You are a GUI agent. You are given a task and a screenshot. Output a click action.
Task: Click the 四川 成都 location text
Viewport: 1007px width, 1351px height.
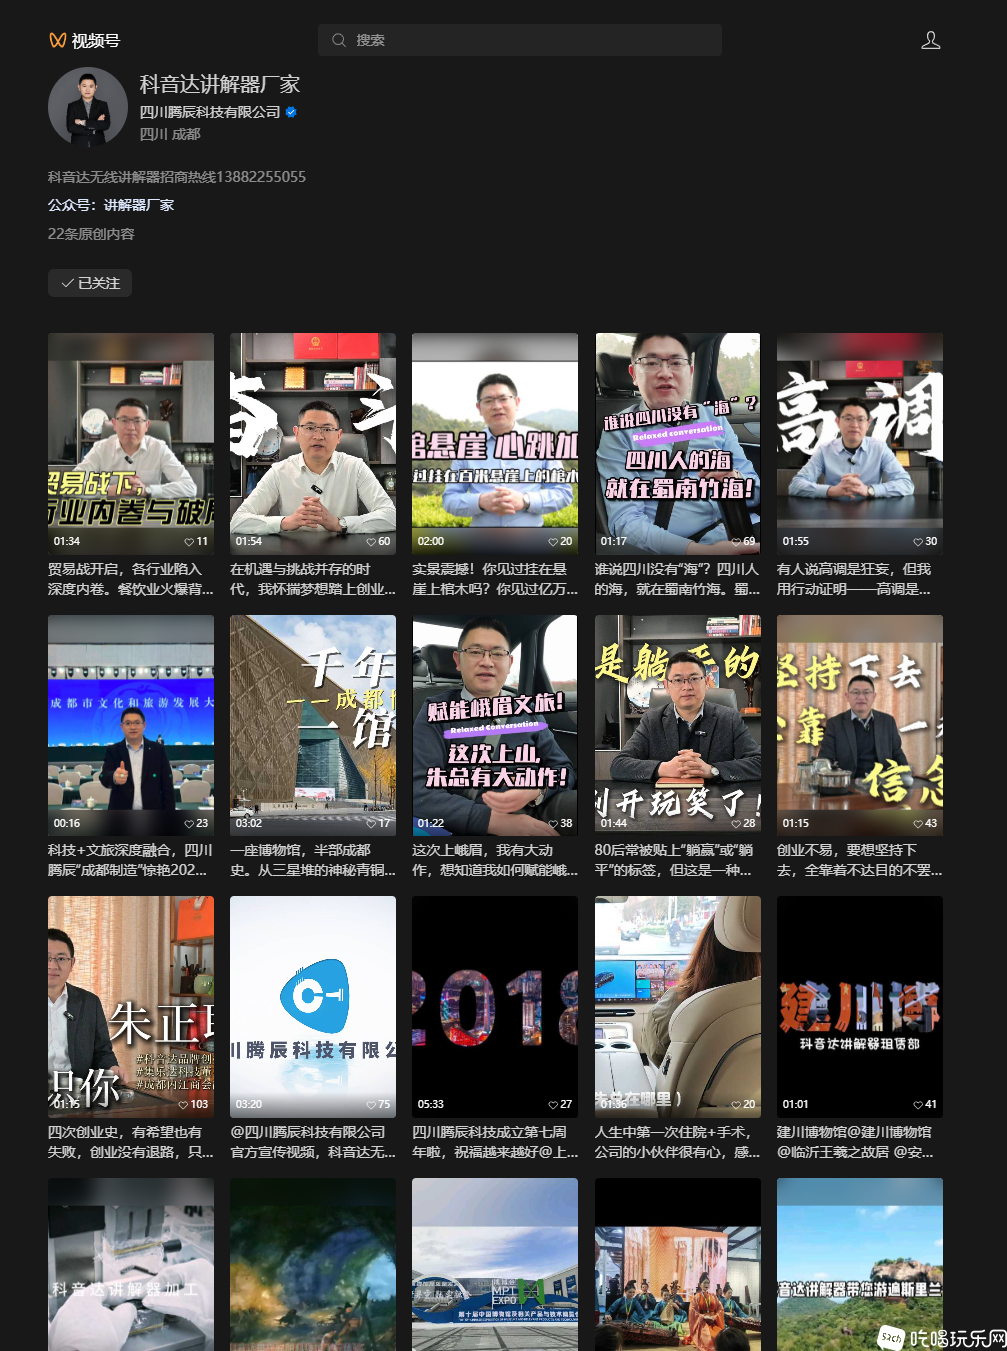coord(170,134)
